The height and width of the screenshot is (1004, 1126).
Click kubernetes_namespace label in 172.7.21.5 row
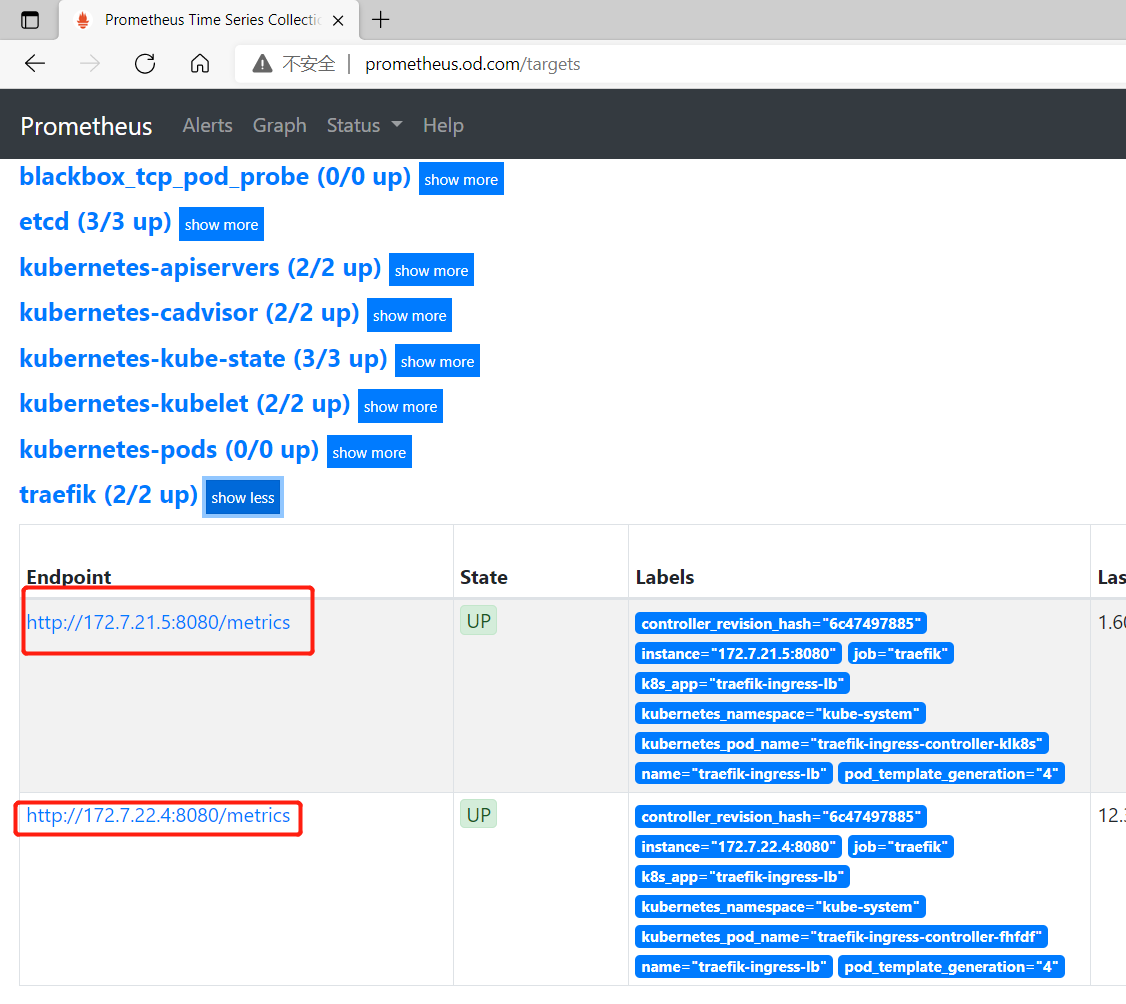pos(781,714)
